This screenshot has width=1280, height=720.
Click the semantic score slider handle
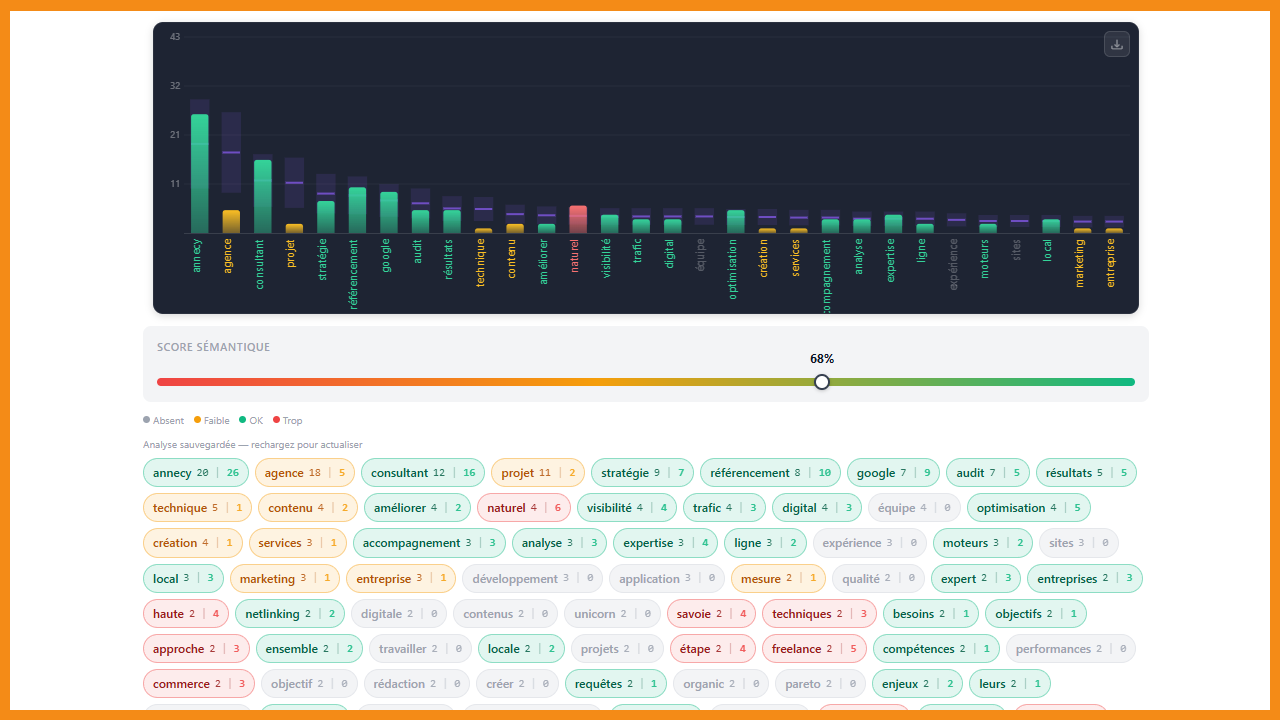point(822,382)
